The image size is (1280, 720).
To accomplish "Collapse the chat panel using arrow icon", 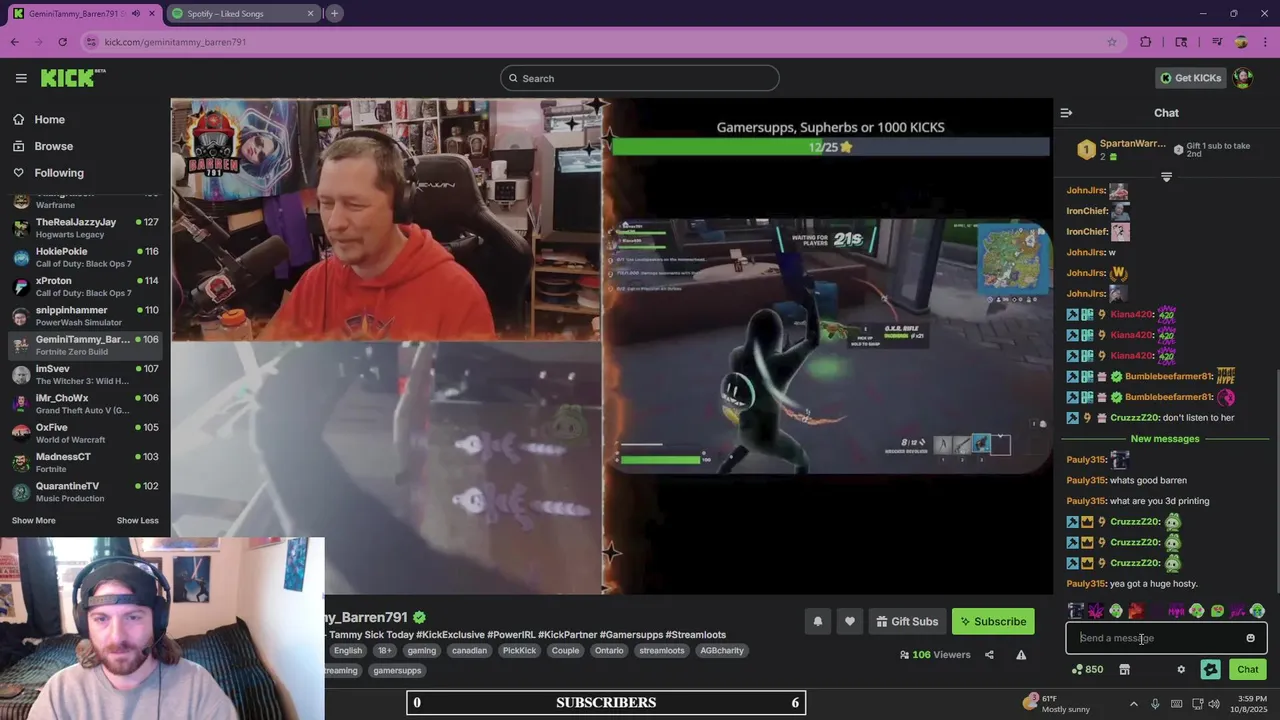I will [x=1066, y=113].
